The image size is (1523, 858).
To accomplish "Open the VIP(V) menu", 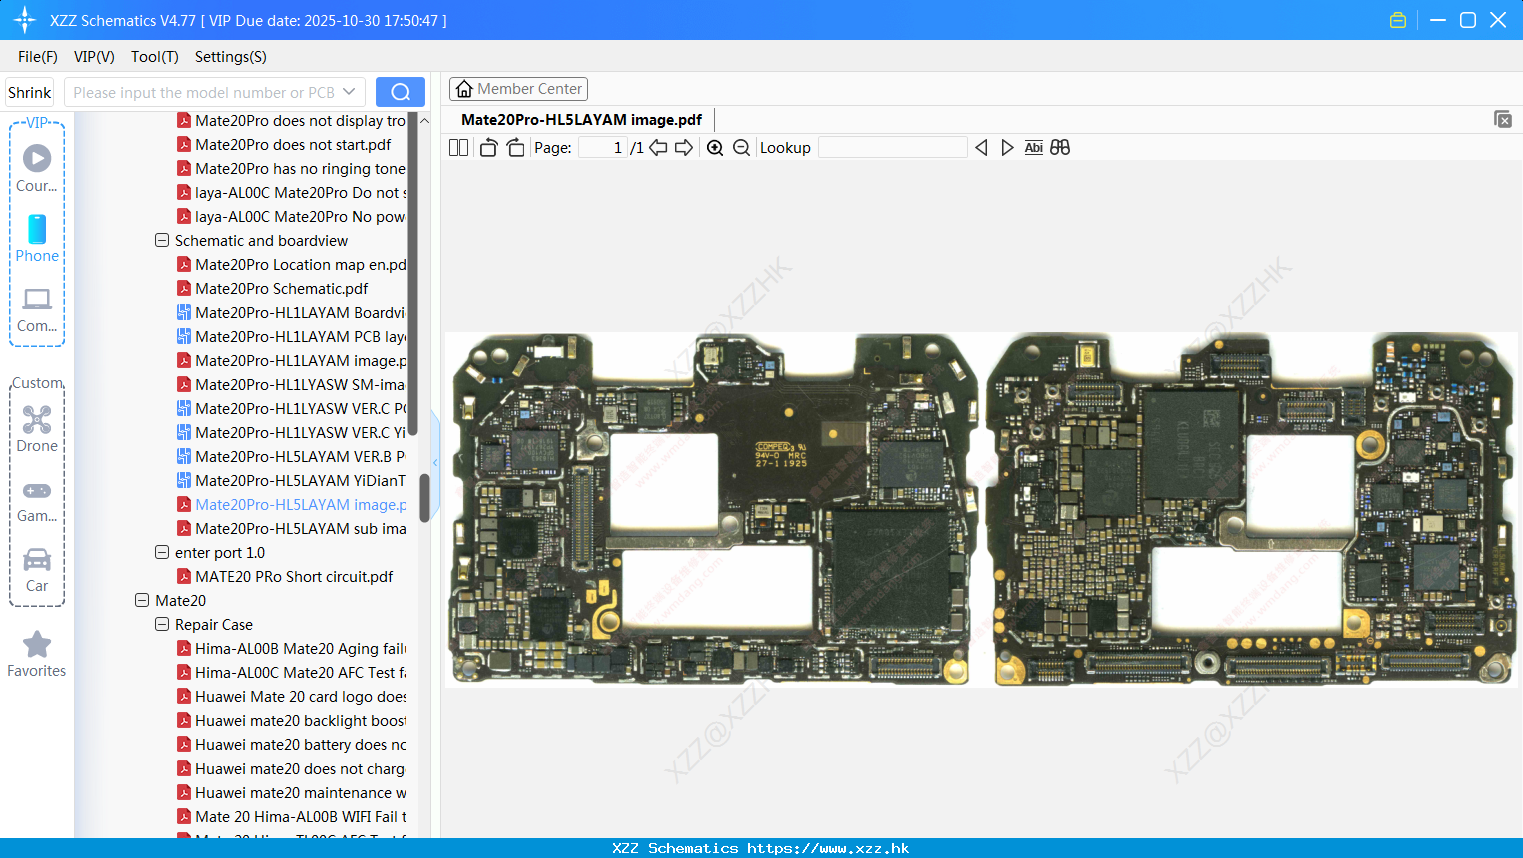I will [94, 57].
